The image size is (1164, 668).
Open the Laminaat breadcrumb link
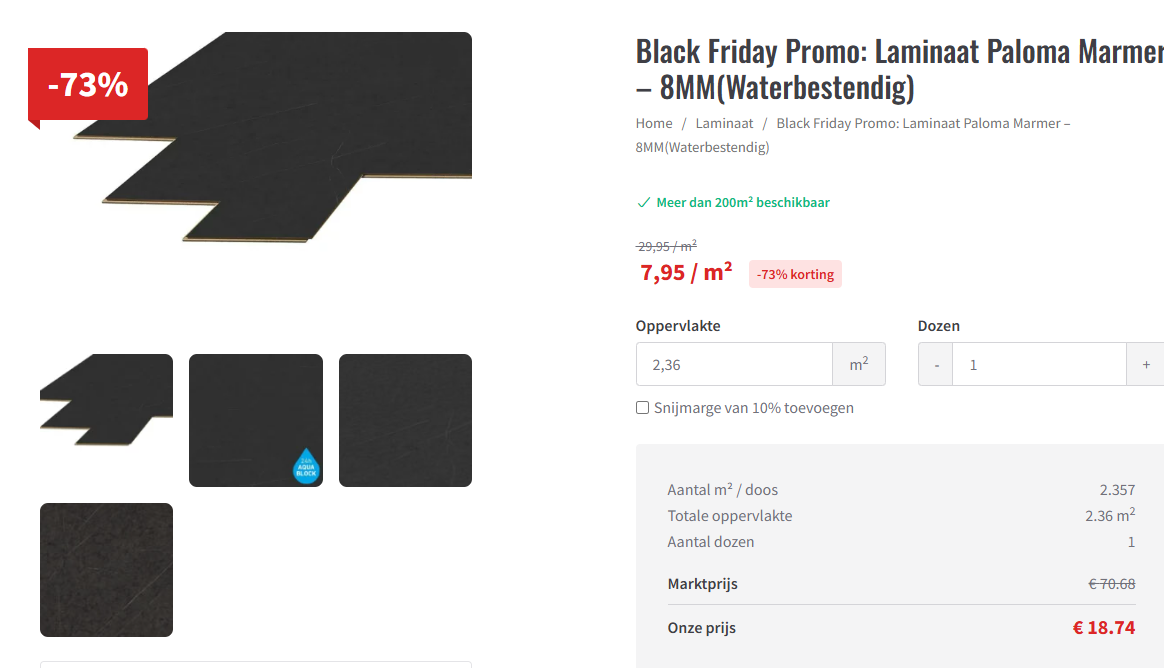coord(725,123)
